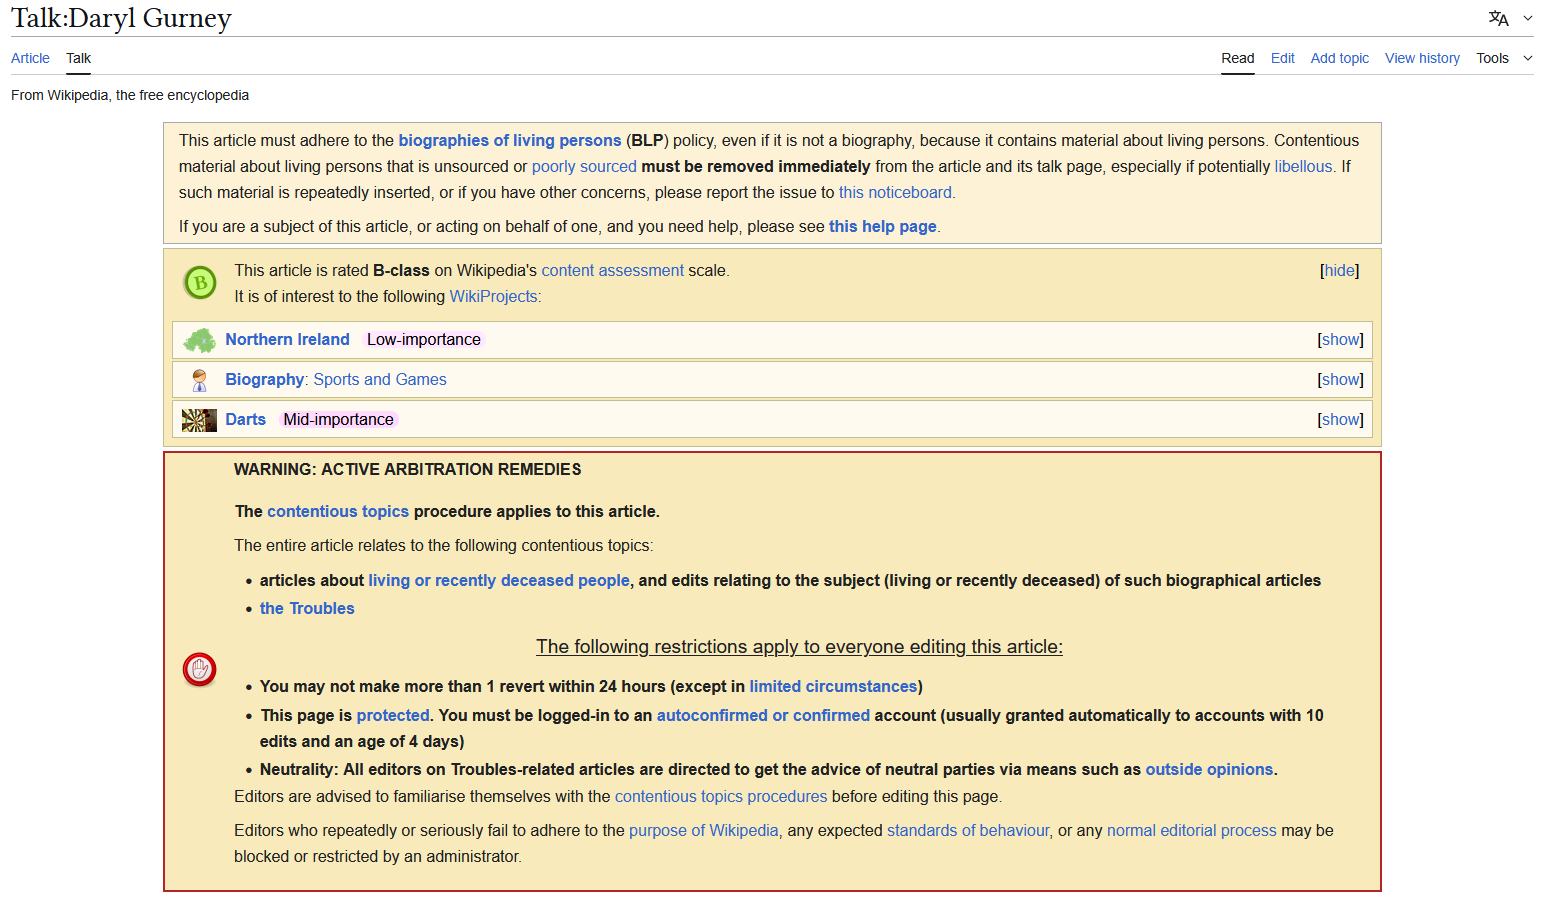The image size is (1554, 916).
Task: Open the Tools dropdown menu
Action: [1504, 58]
